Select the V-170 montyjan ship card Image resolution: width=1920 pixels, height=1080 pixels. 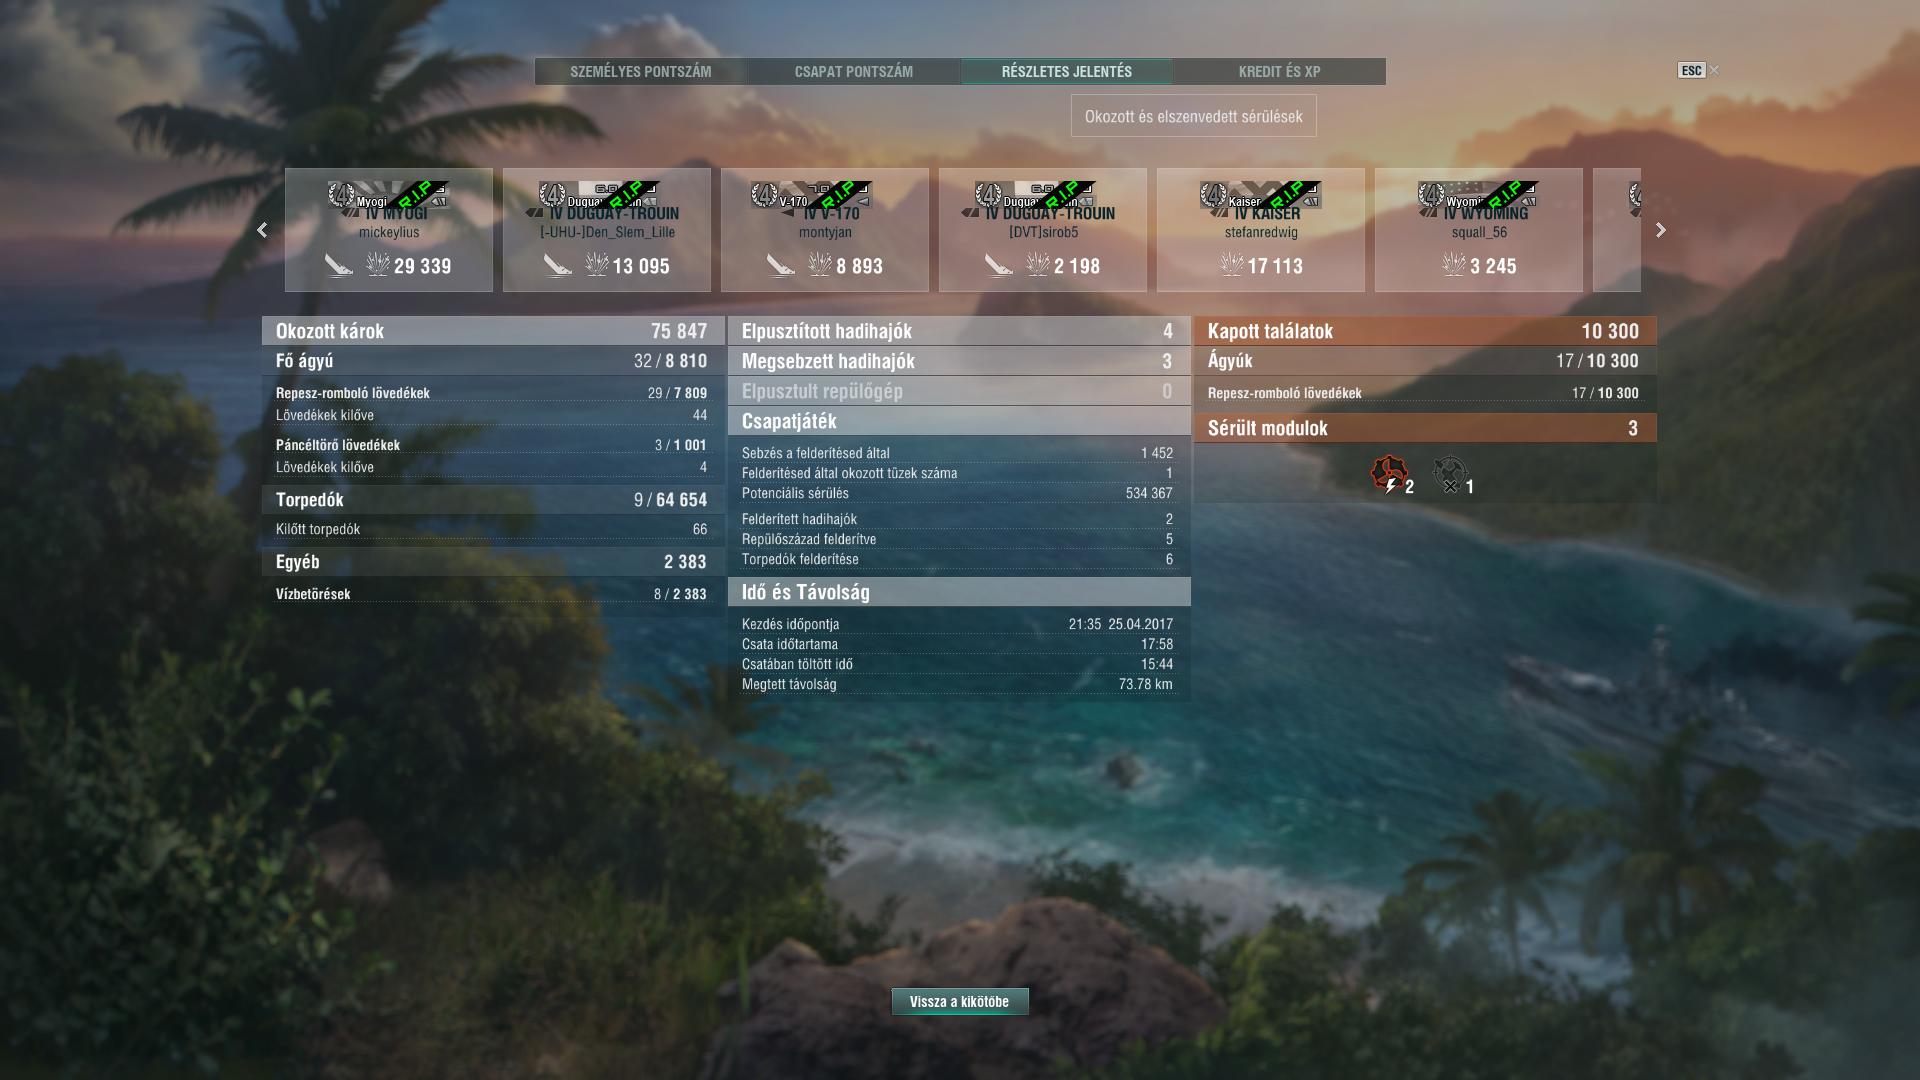click(825, 230)
